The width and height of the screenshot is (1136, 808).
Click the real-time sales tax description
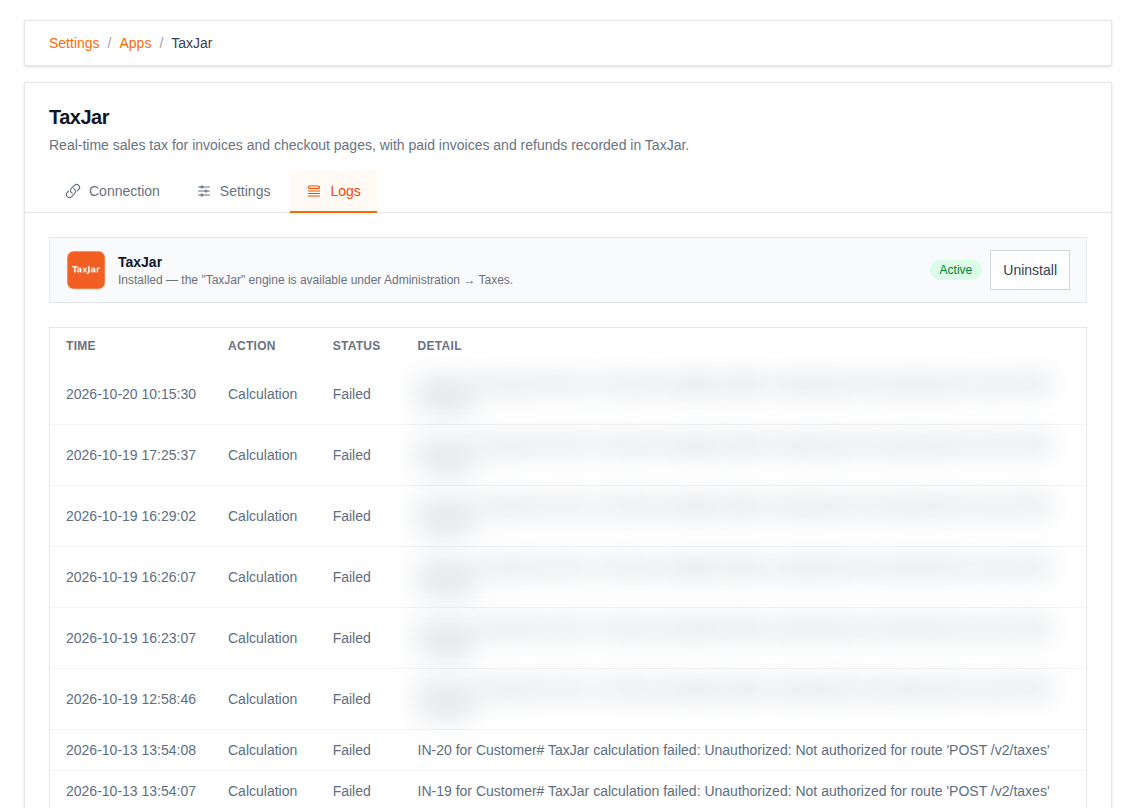(369, 145)
